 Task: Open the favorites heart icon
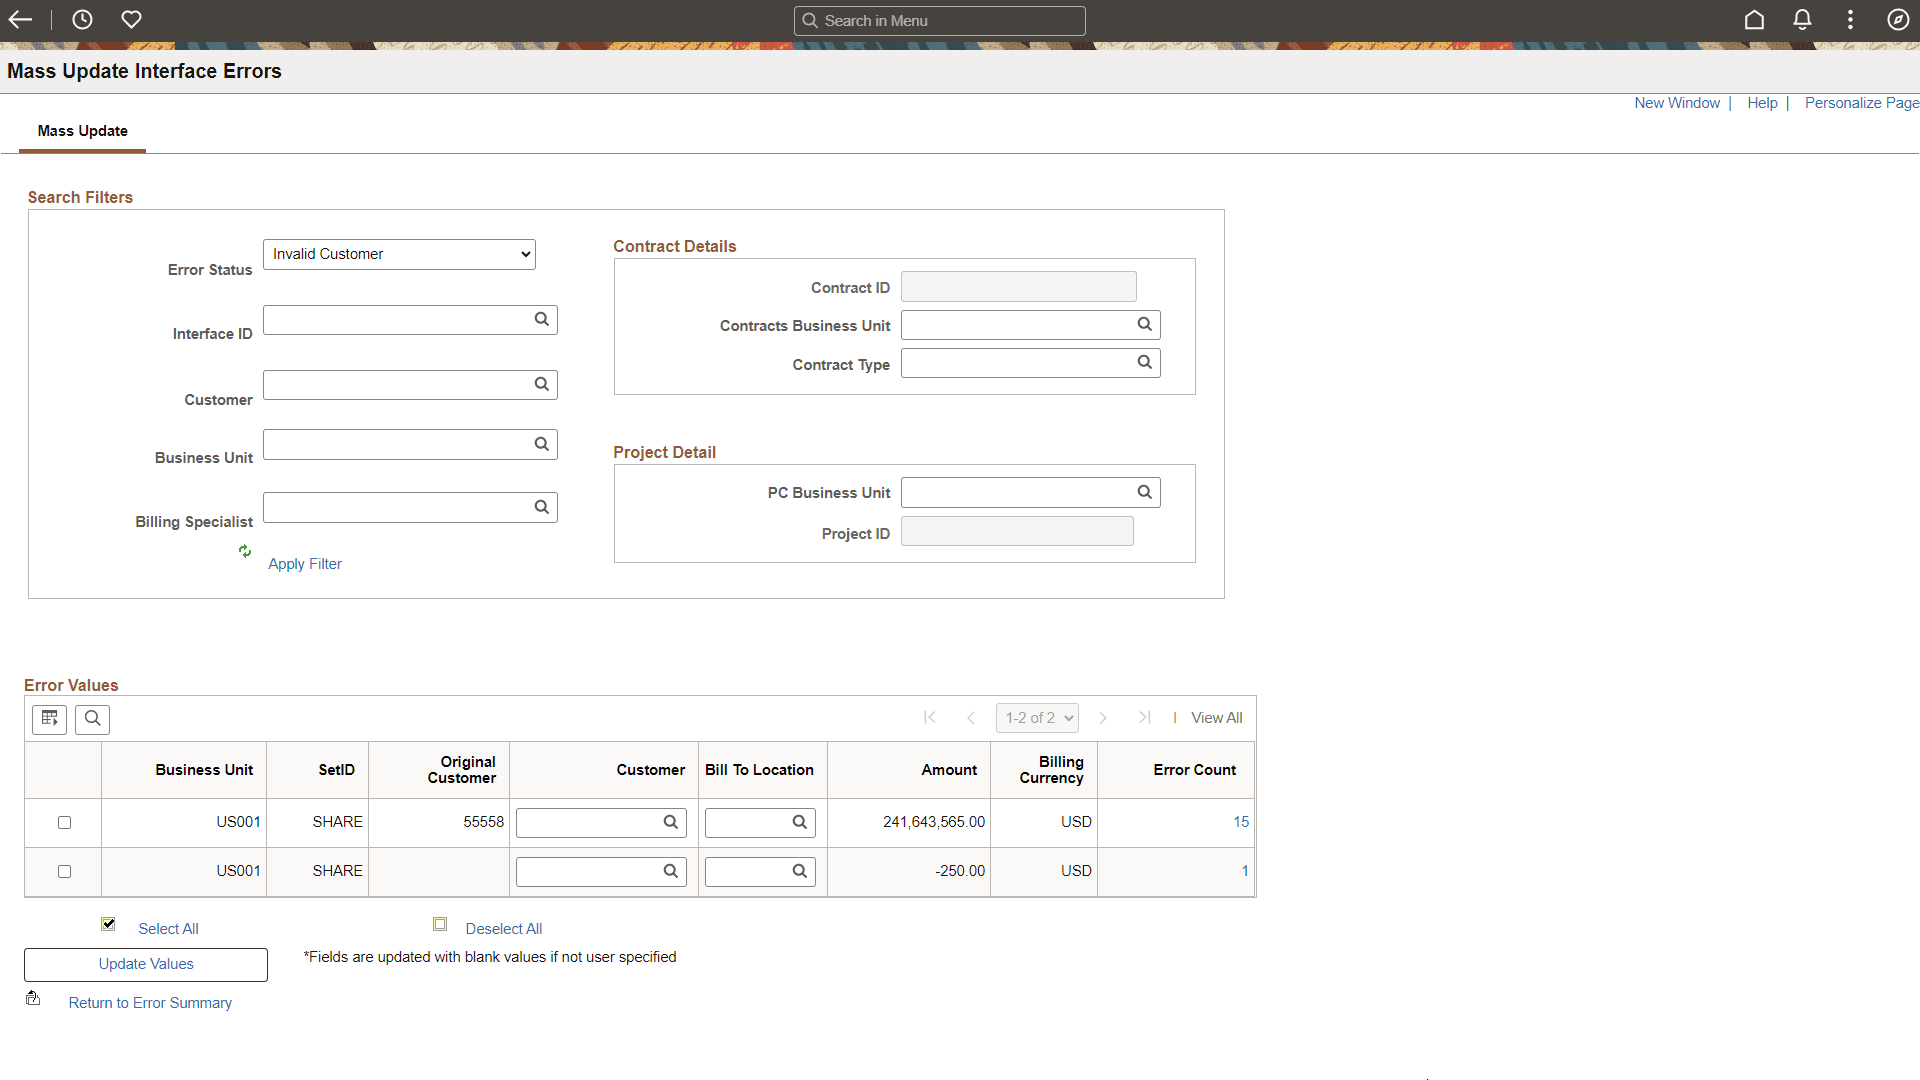click(x=131, y=20)
